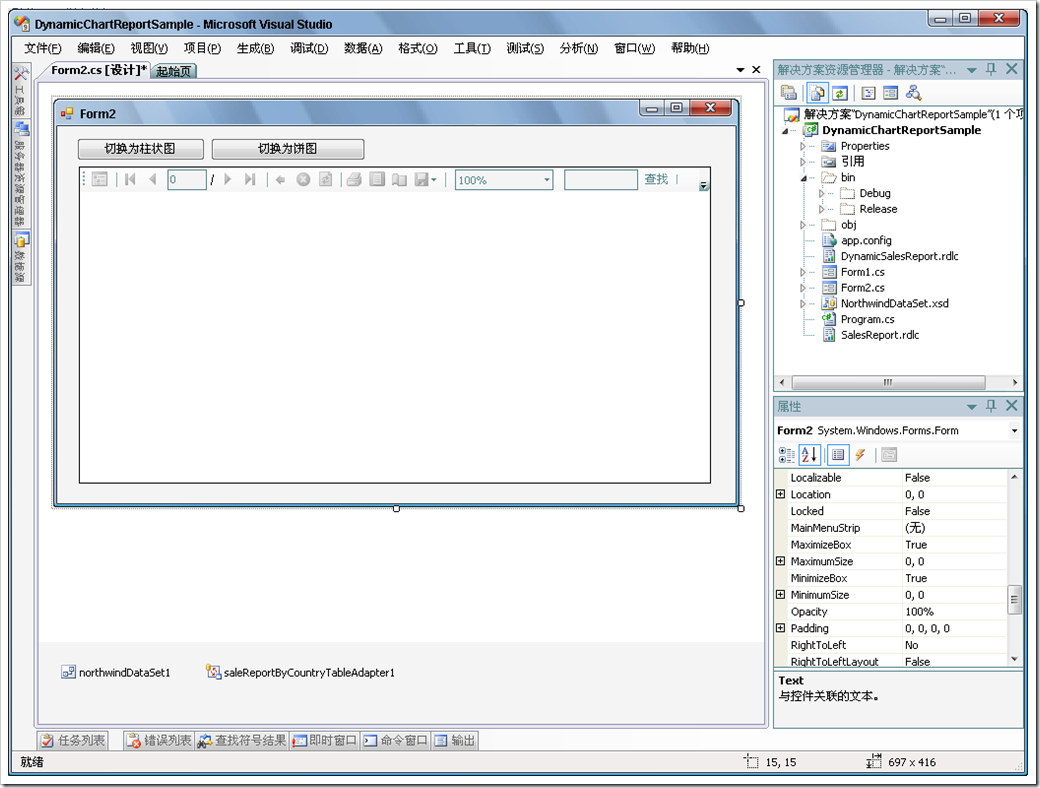
Task: Open the View Class Diagram tool
Action: (913, 94)
